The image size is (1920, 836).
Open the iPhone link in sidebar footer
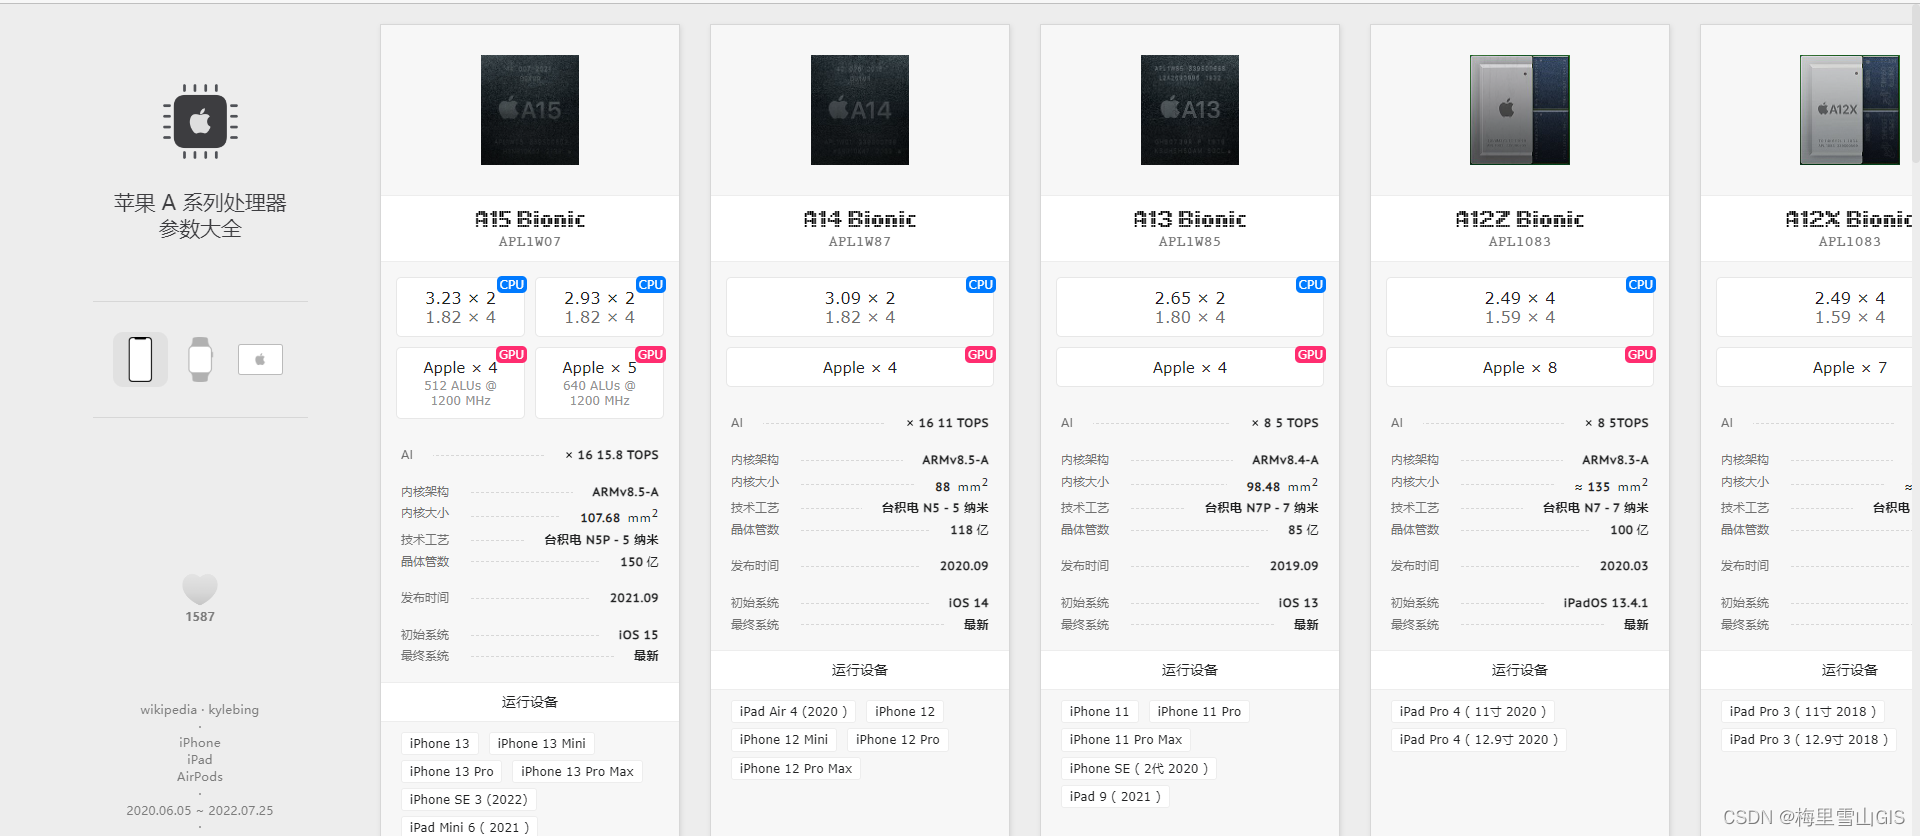tap(200, 743)
